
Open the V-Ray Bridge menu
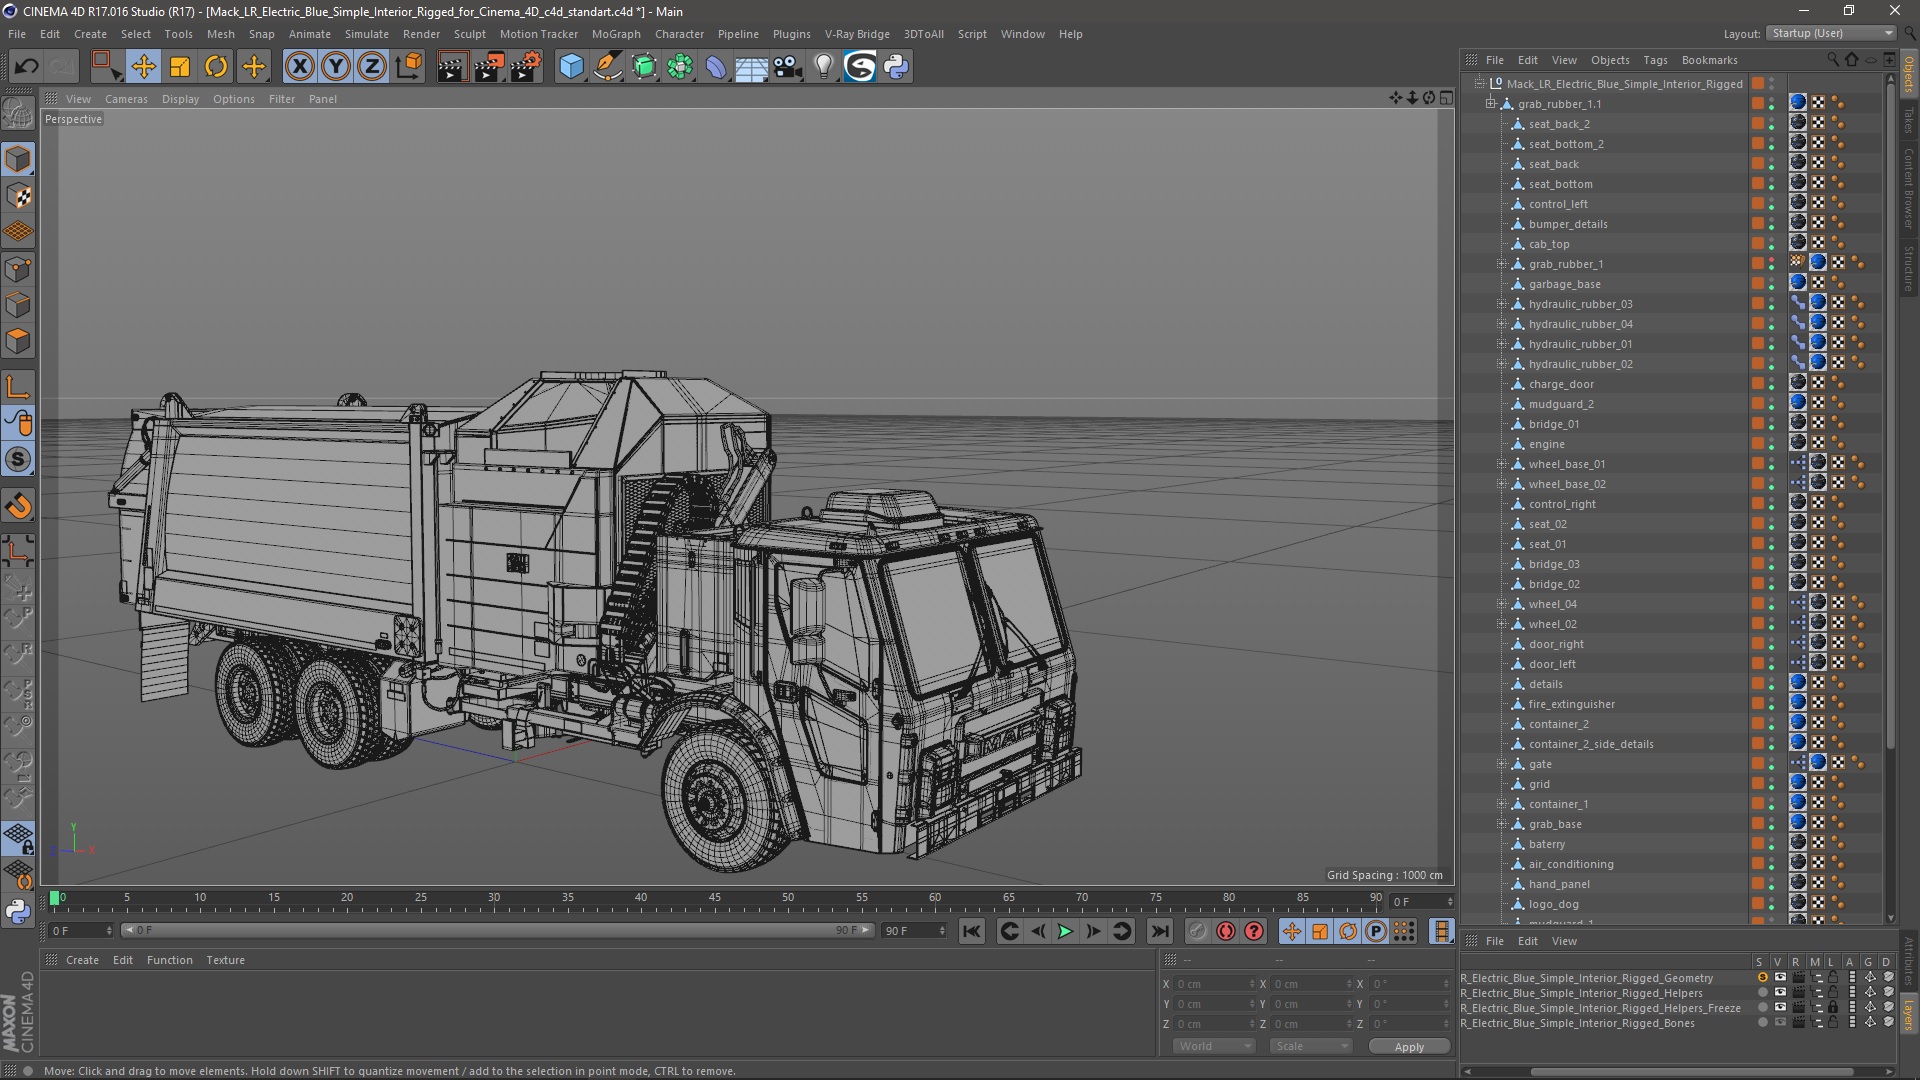click(857, 34)
